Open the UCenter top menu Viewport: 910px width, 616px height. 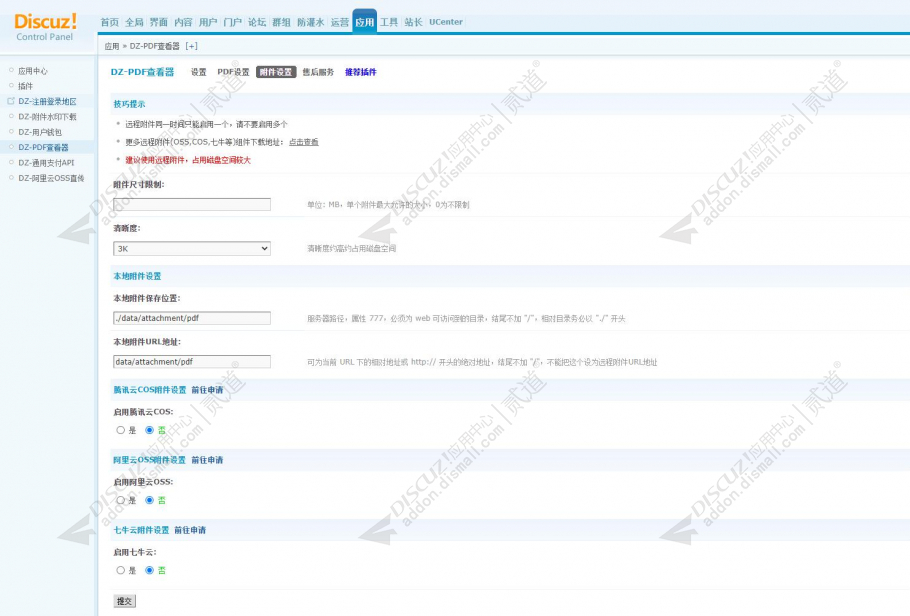pos(446,22)
